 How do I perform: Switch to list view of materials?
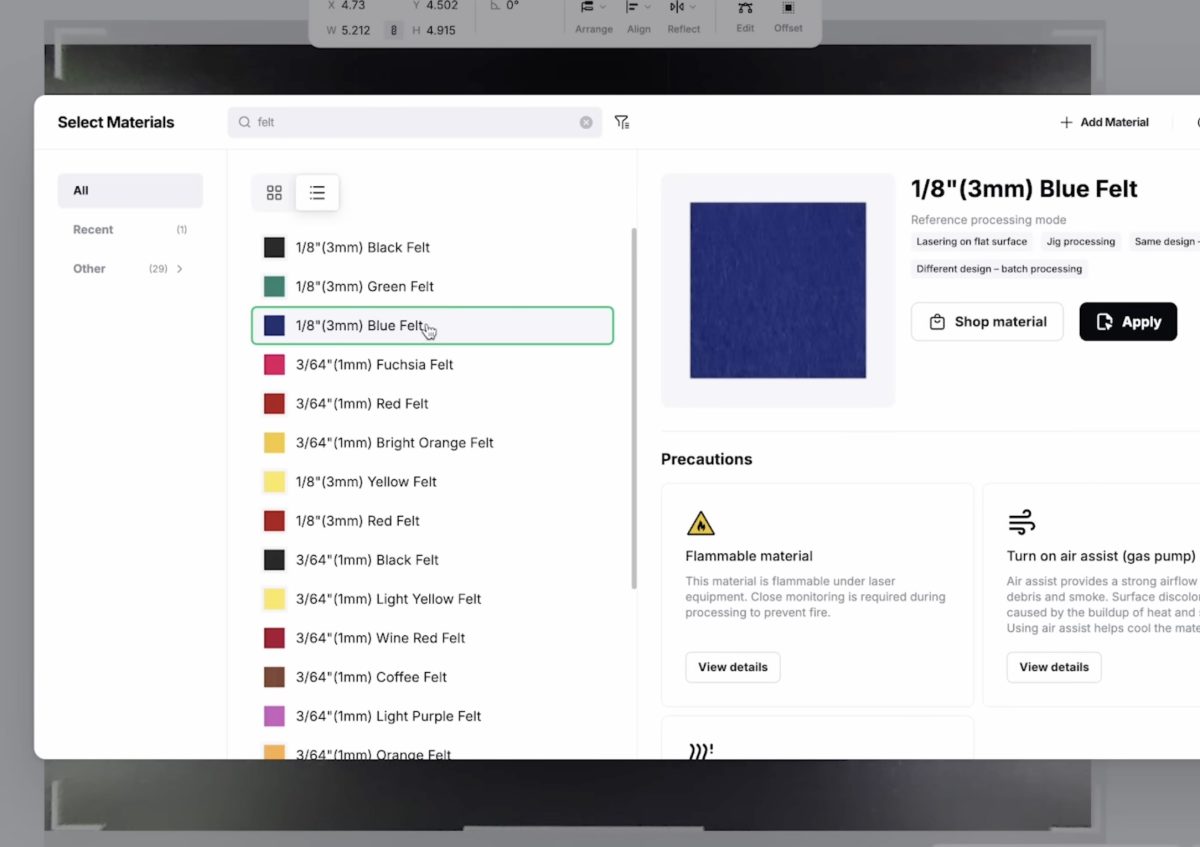[x=317, y=193]
